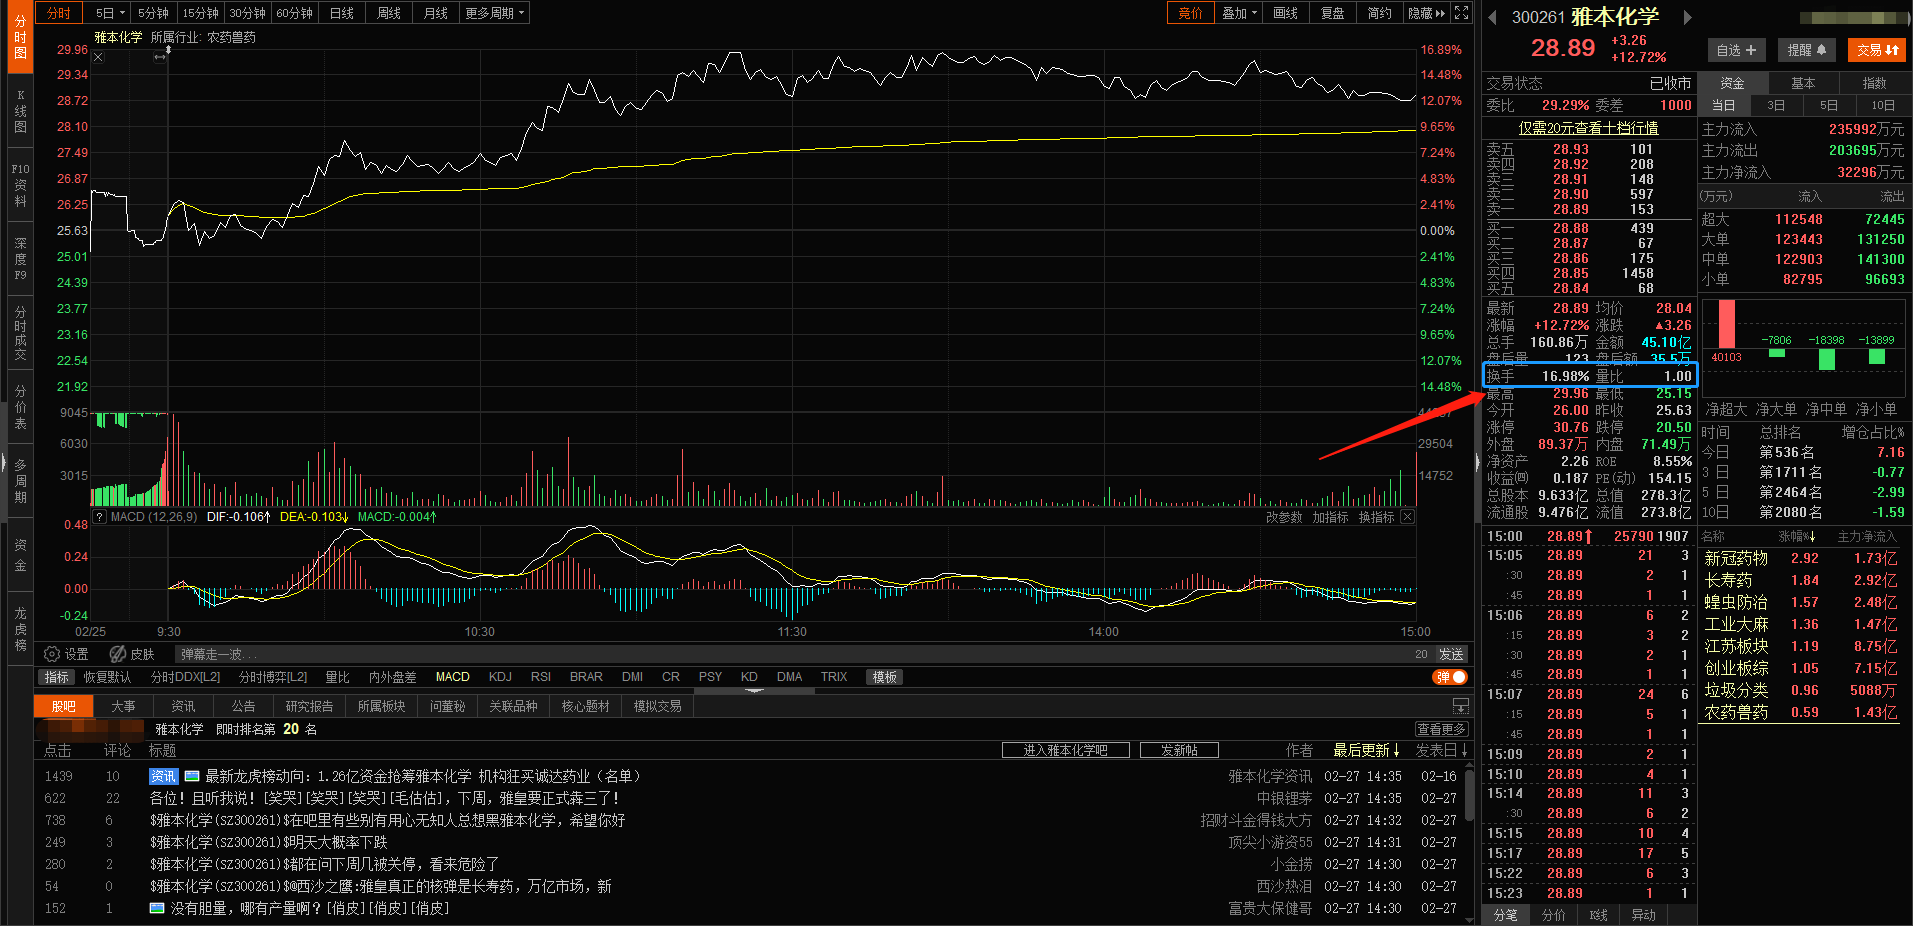
Task: Open the 皮肤 skin theme picker
Action: [132, 654]
